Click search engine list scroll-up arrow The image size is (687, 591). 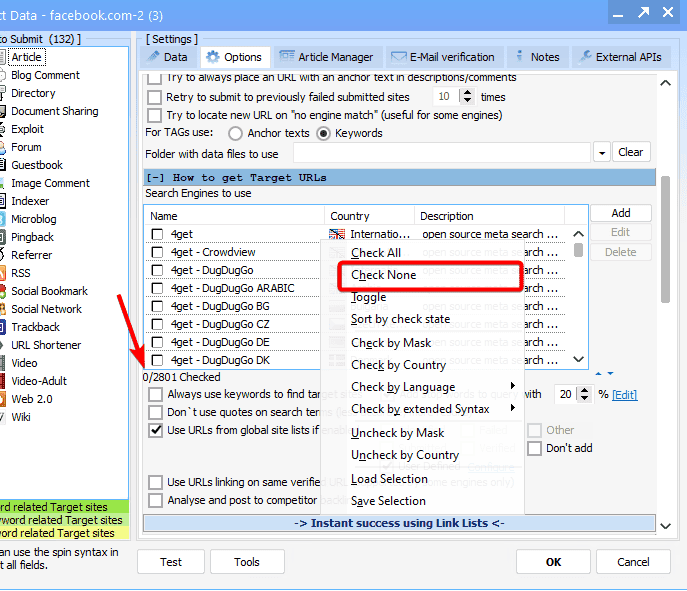click(x=579, y=234)
